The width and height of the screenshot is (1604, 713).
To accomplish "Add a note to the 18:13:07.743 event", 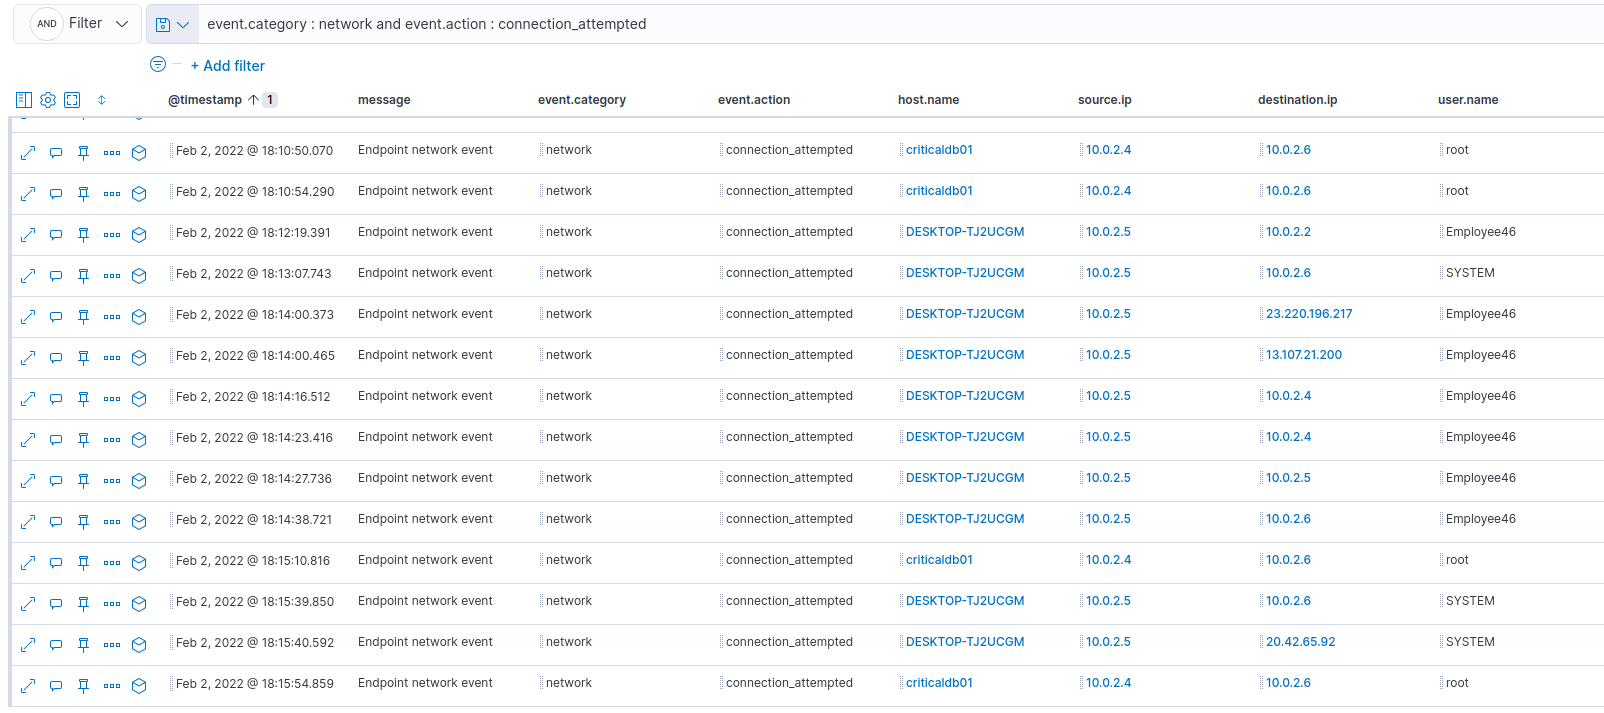I will pyautogui.click(x=56, y=276).
